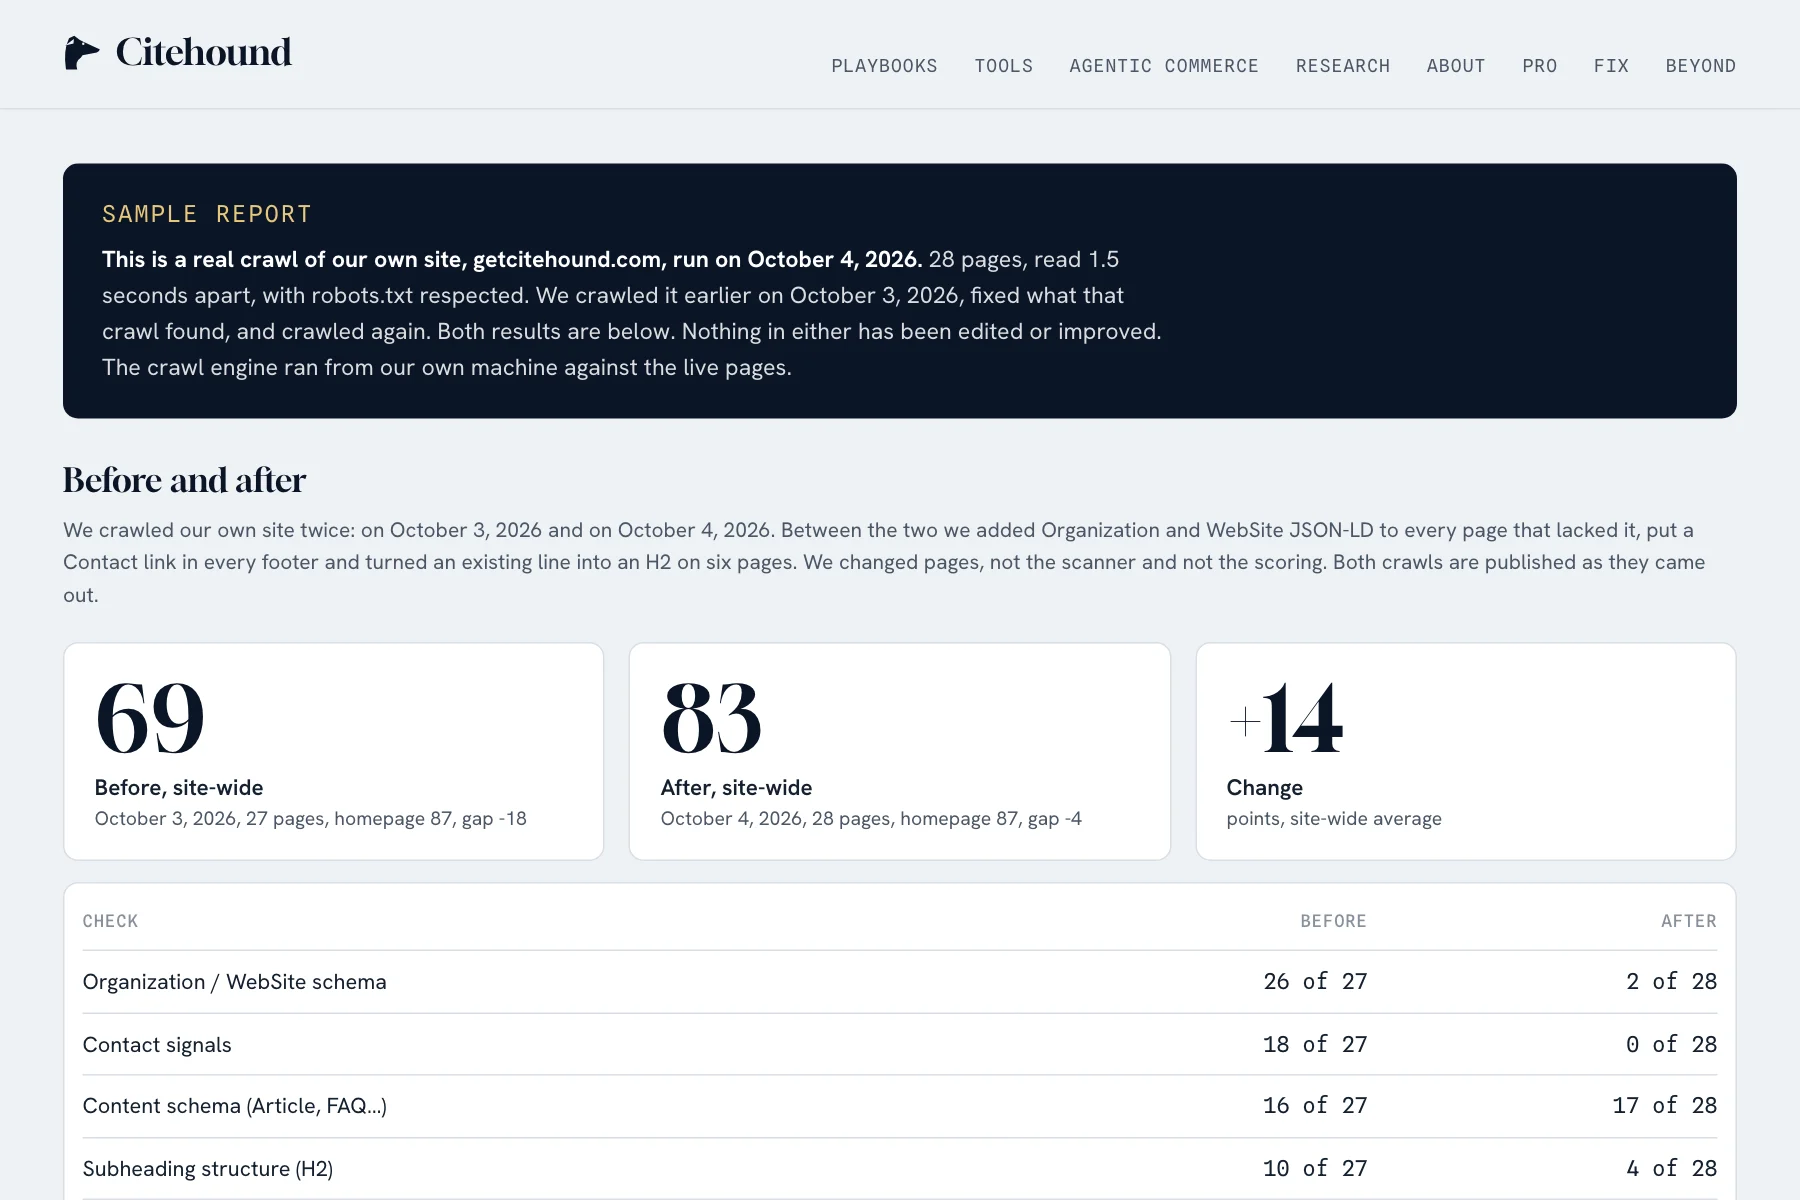Image resolution: width=1800 pixels, height=1200 pixels.
Task: Click the AFTER column header
Action: 1689,921
